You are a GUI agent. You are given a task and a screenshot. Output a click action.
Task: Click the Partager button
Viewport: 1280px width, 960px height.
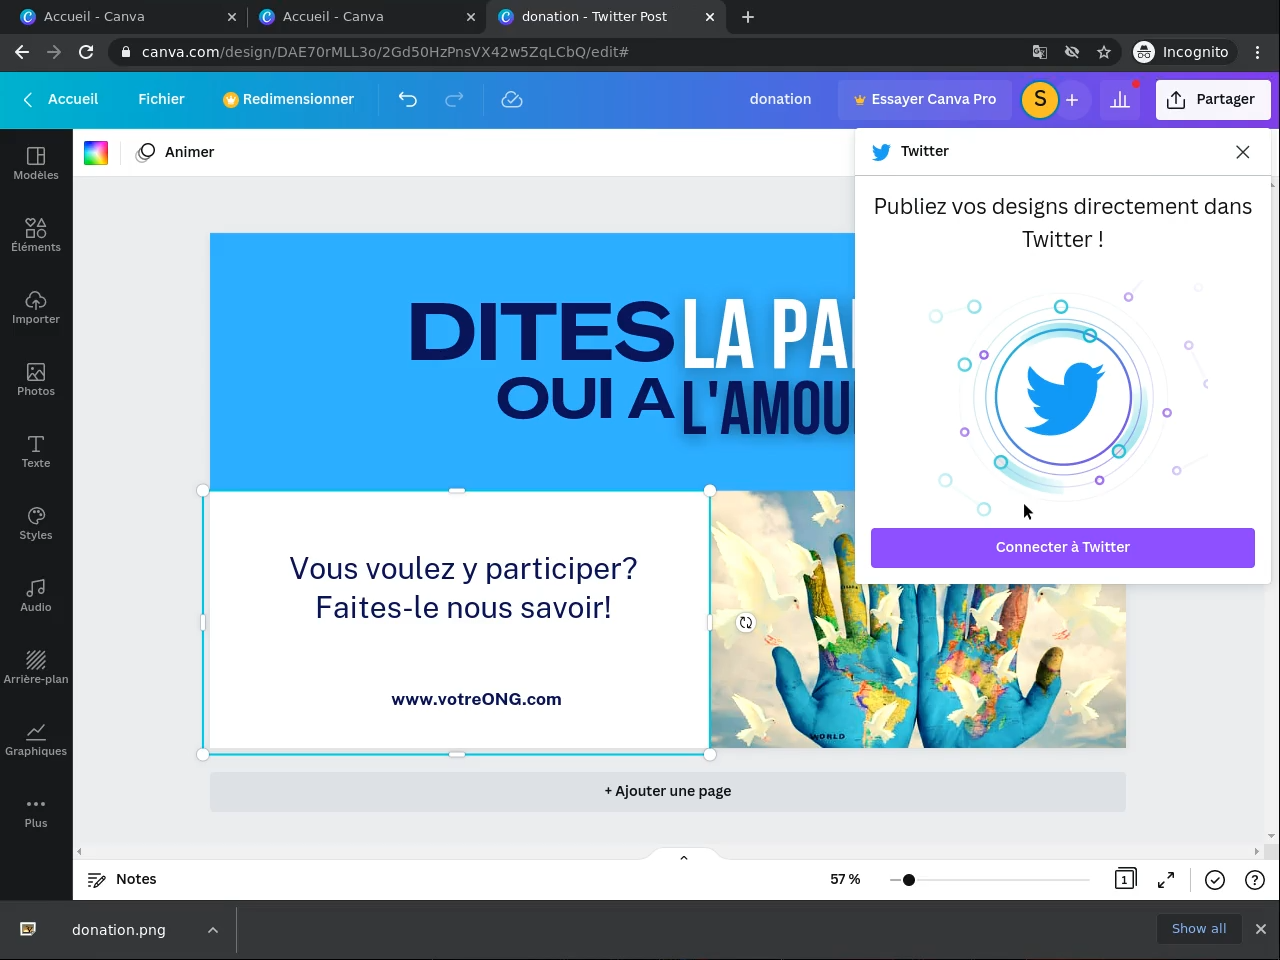point(1213,100)
